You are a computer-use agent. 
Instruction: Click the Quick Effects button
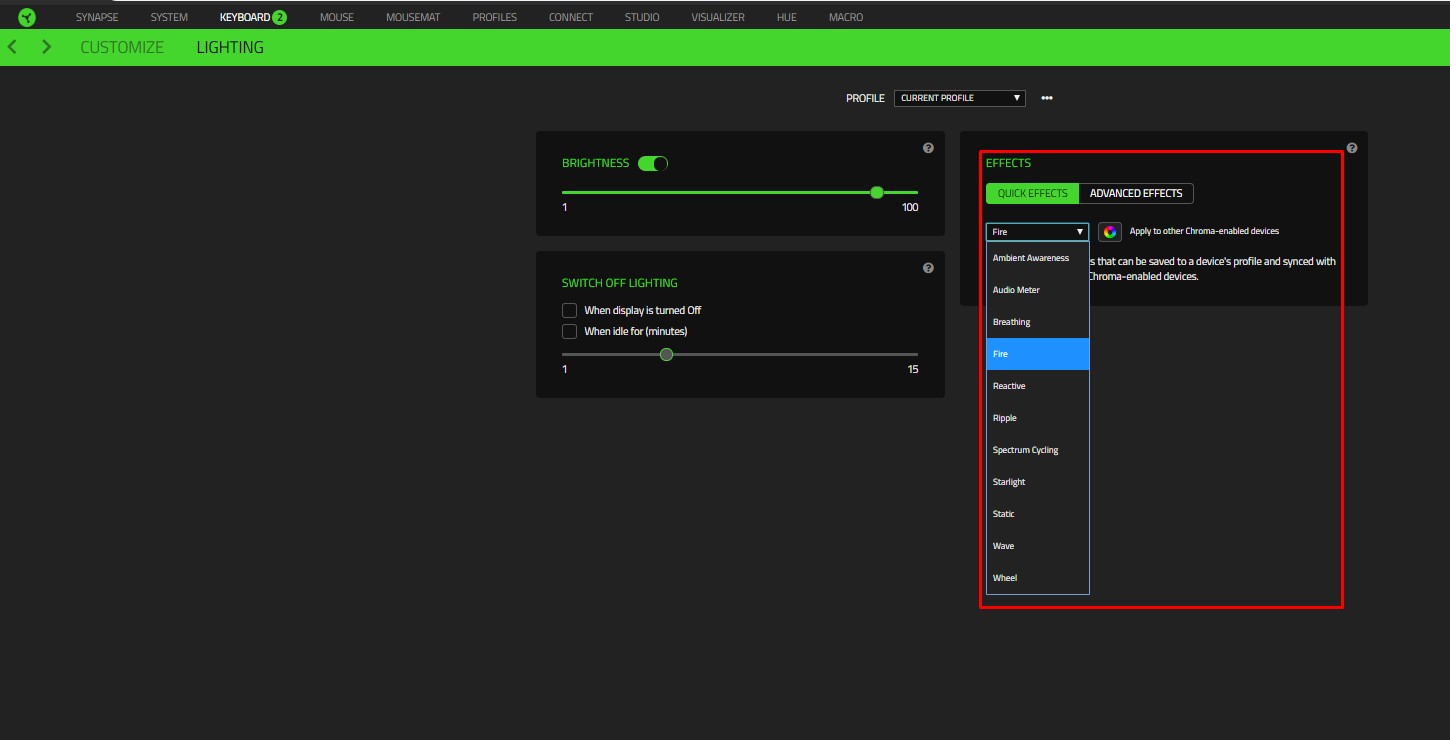point(1033,193)
